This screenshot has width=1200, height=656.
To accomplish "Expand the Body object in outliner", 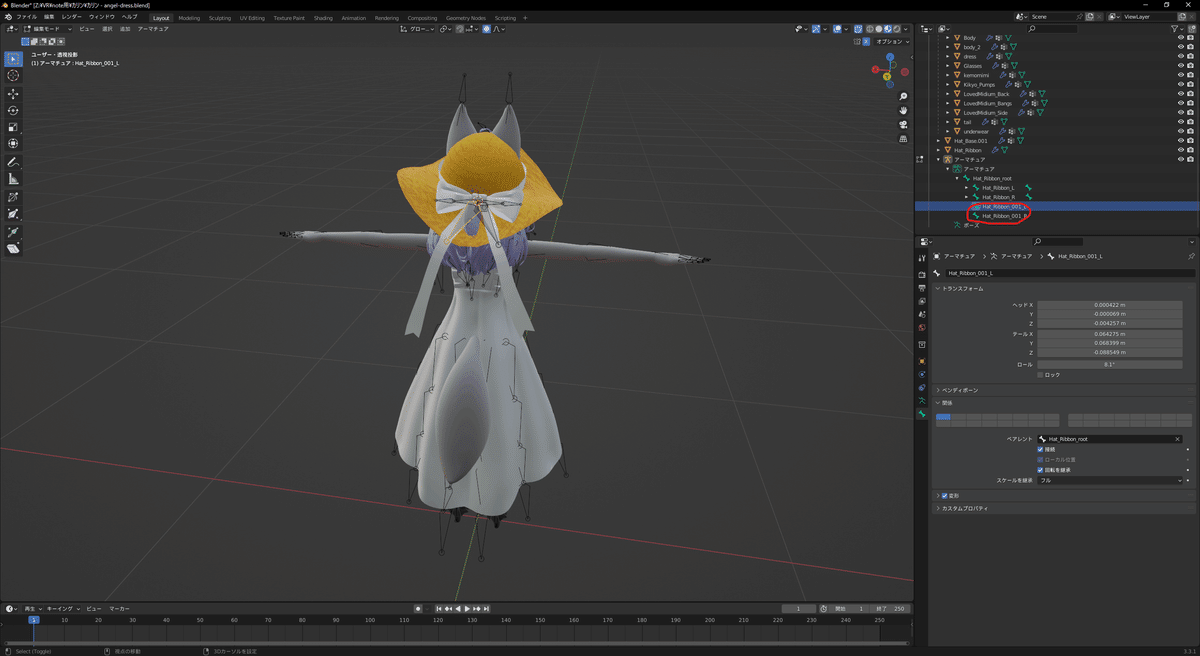I will coord(947,38).
